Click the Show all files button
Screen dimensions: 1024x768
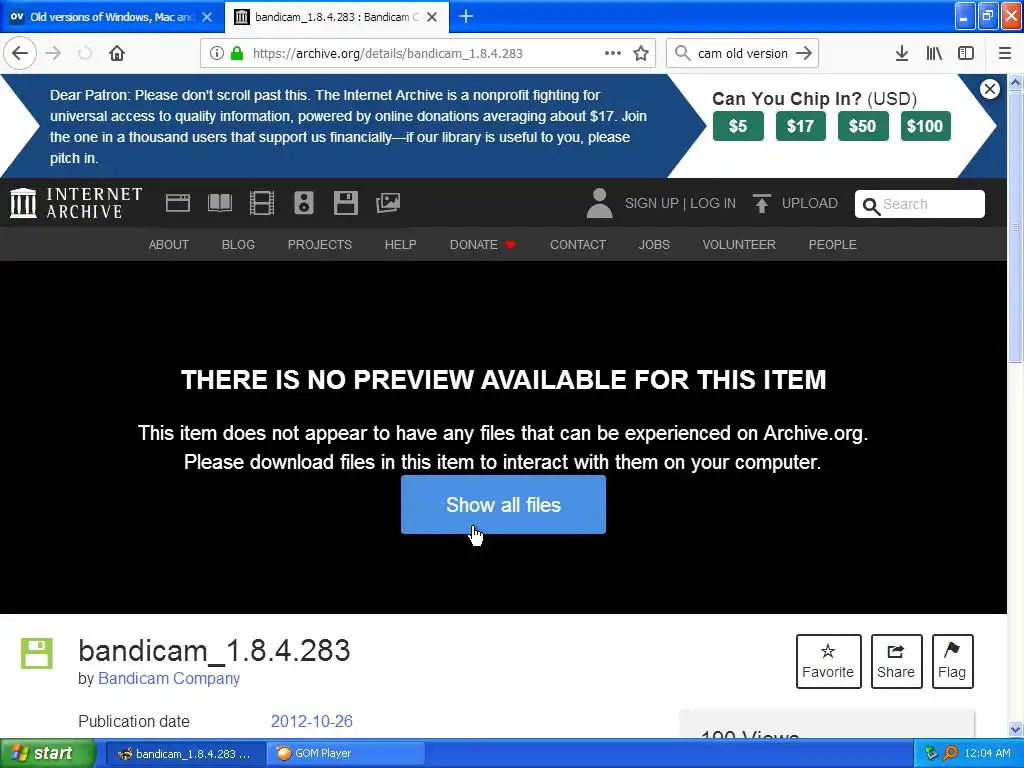504,504
